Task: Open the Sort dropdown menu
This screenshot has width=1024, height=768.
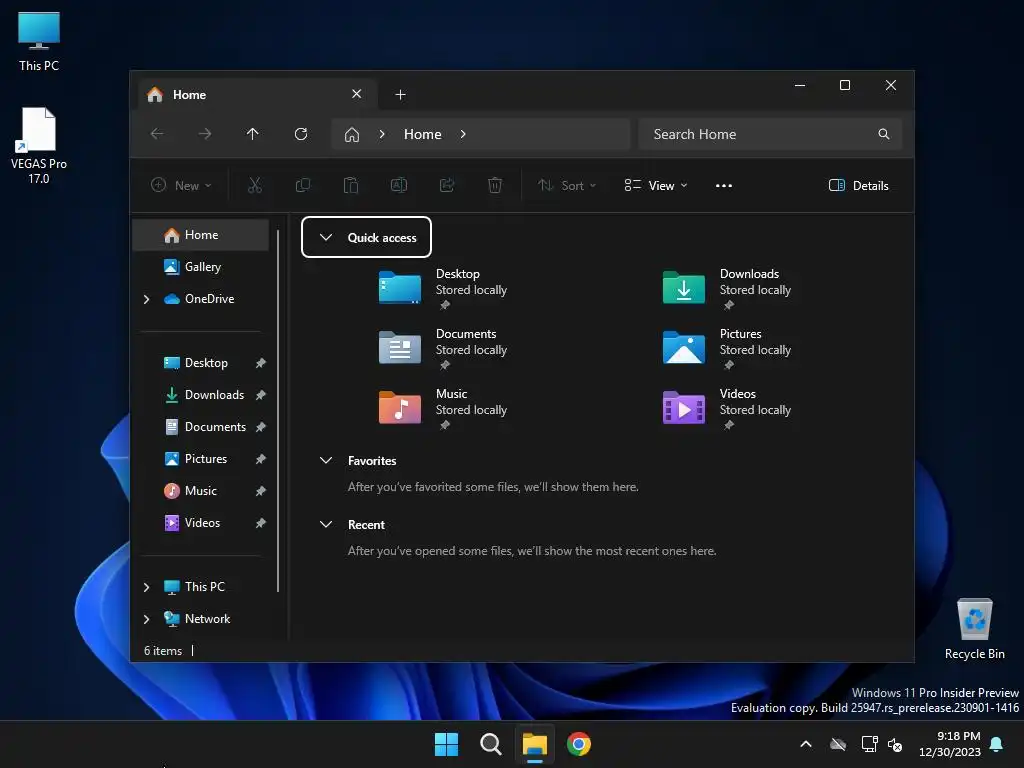Action: coord(567,185)
